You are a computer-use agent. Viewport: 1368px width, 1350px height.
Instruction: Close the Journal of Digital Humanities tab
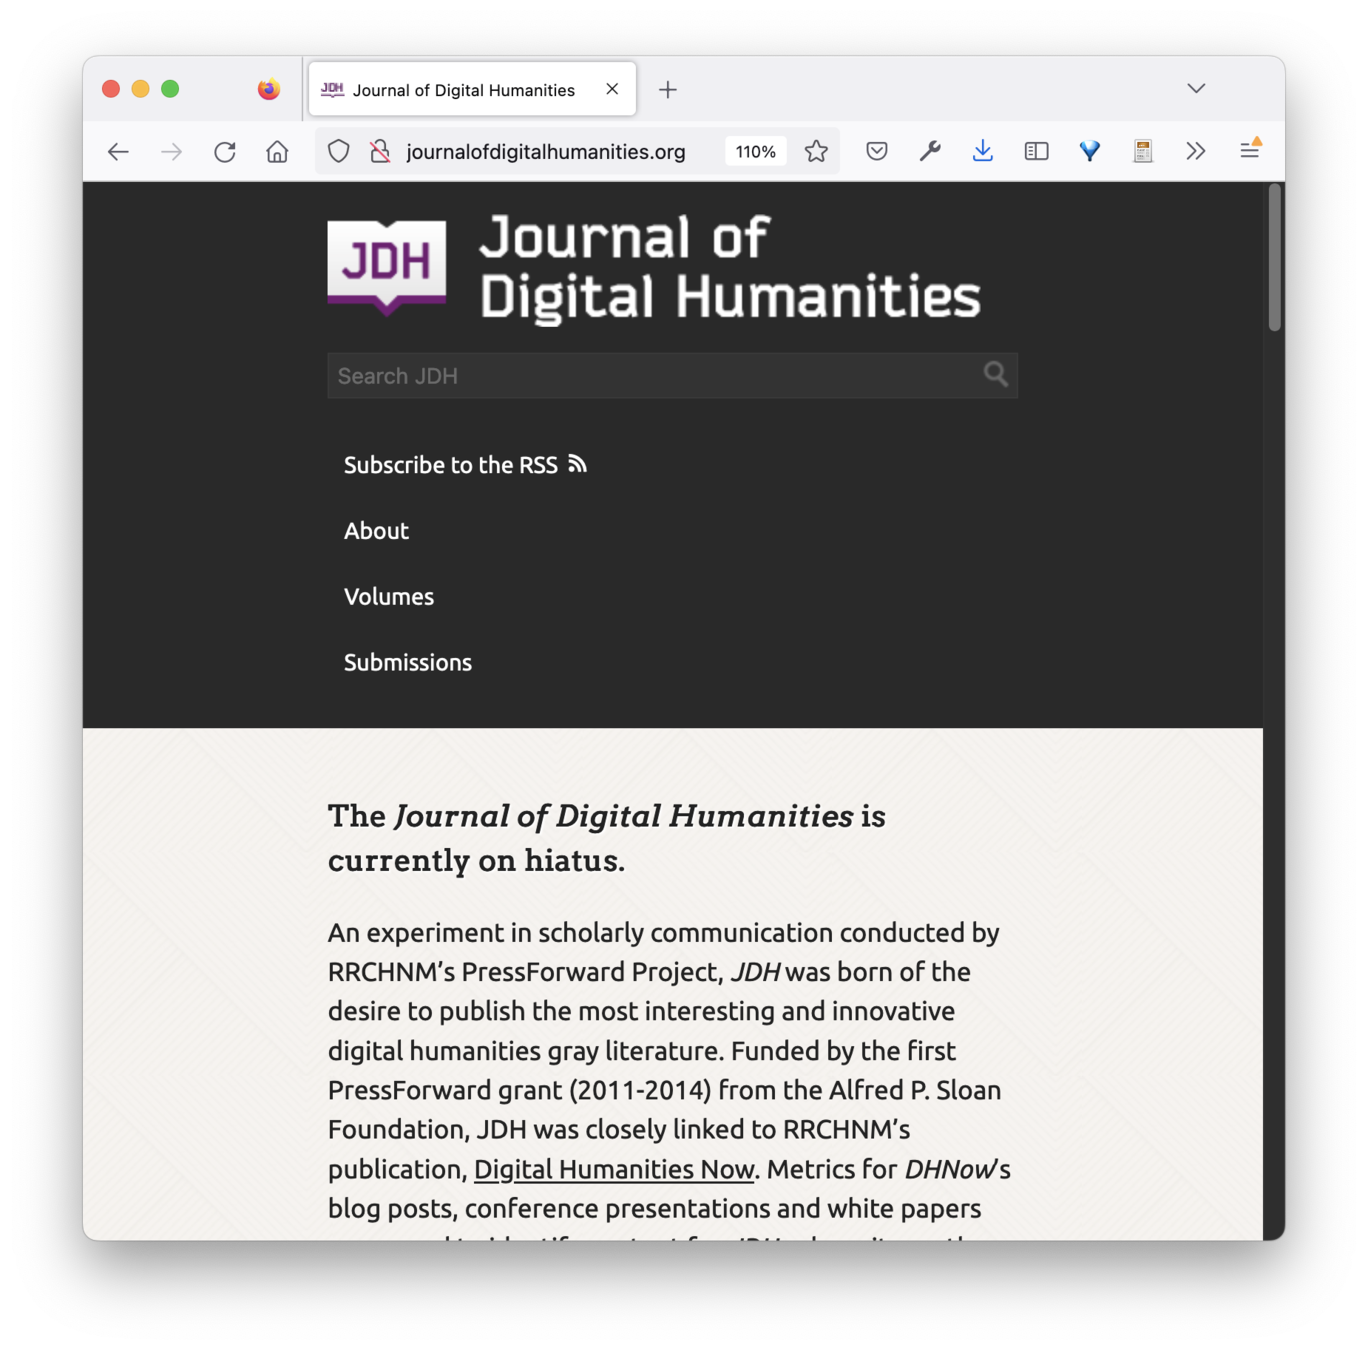pos(612,89)
